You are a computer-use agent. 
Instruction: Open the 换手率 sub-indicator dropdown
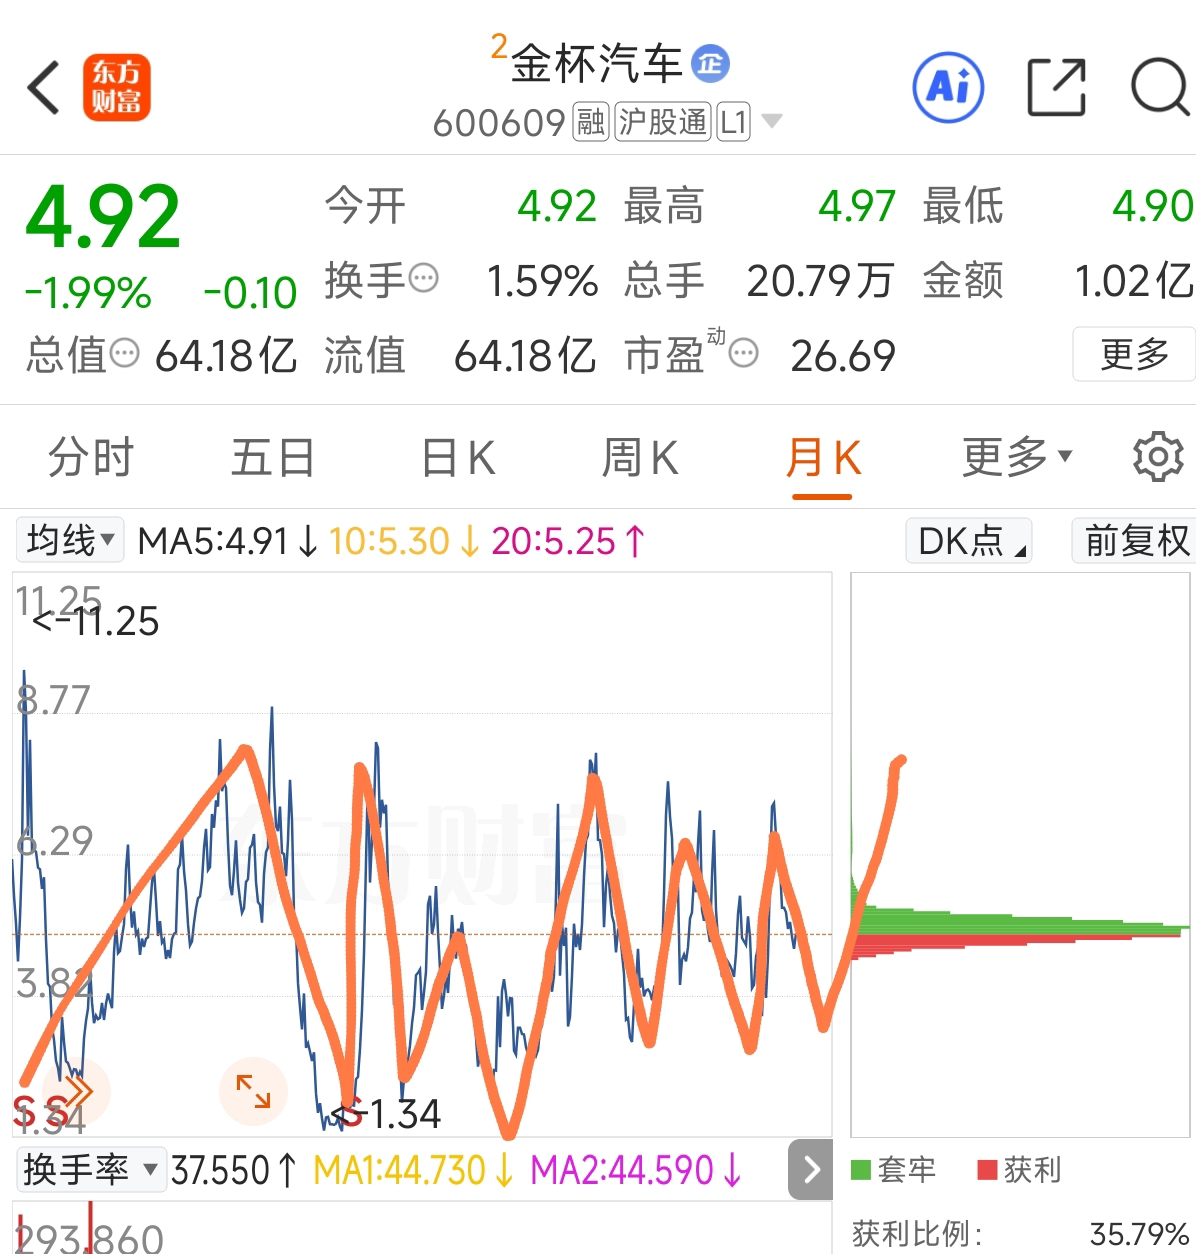coord(91,1169)
